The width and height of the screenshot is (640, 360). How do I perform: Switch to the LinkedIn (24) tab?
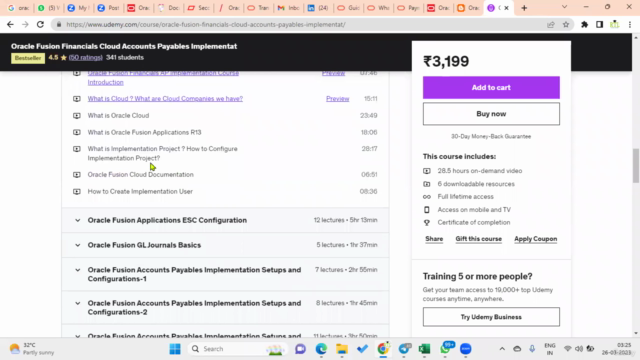318,8
